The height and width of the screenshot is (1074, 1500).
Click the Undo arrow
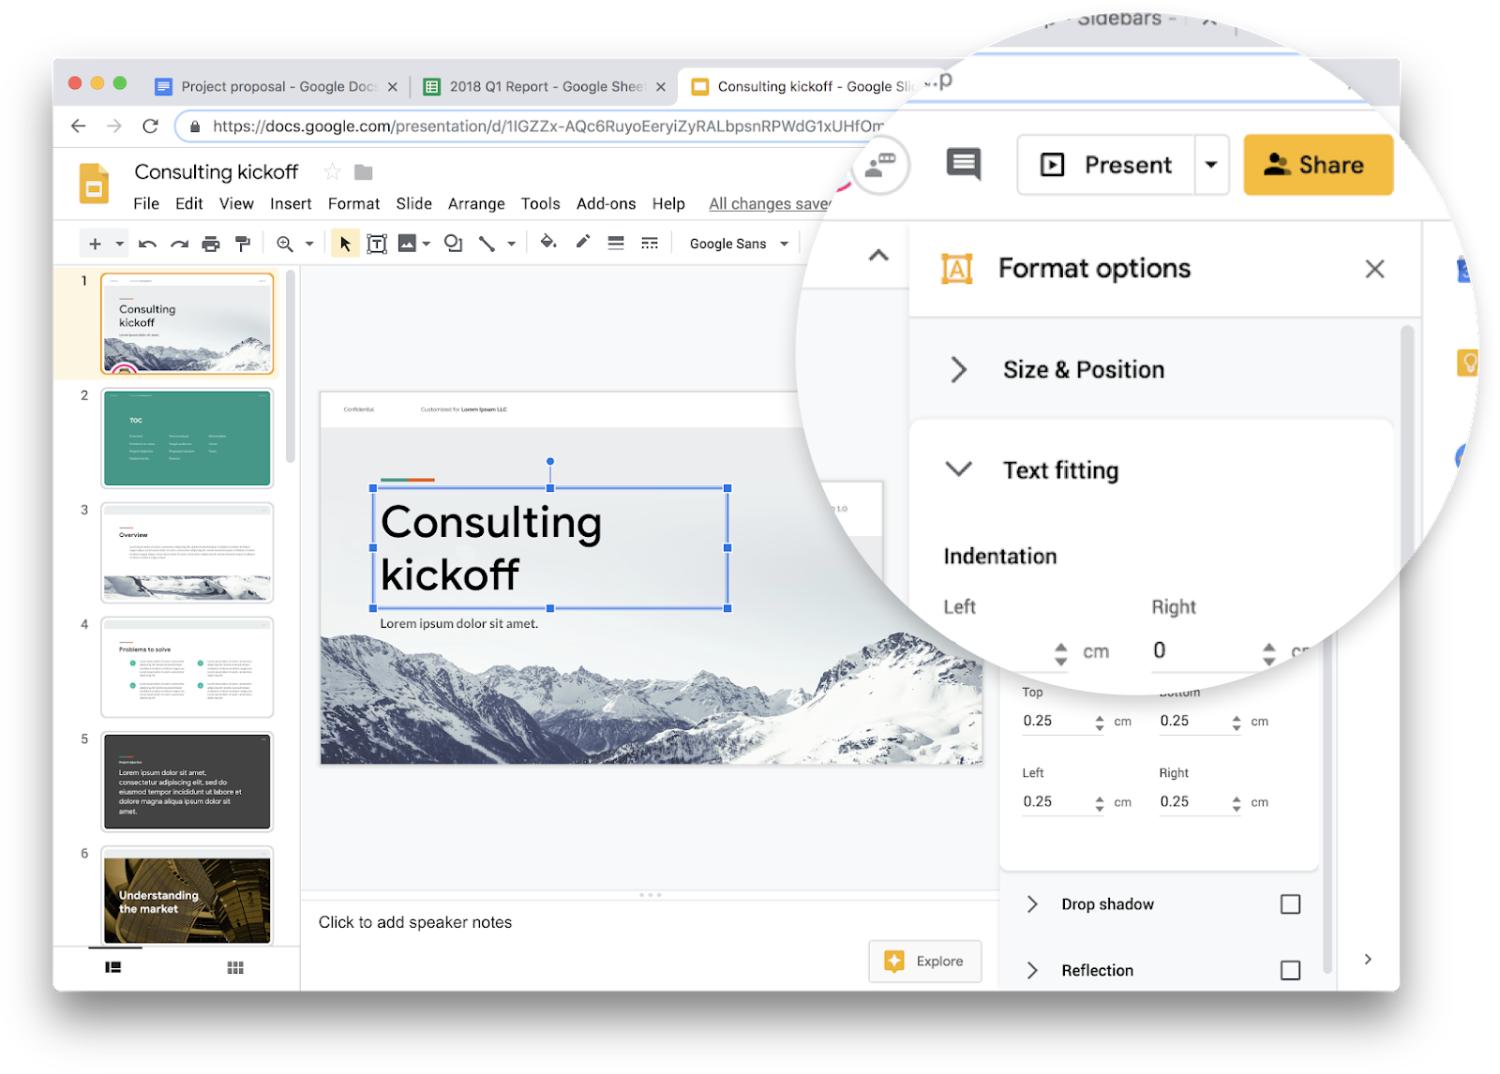148,244
